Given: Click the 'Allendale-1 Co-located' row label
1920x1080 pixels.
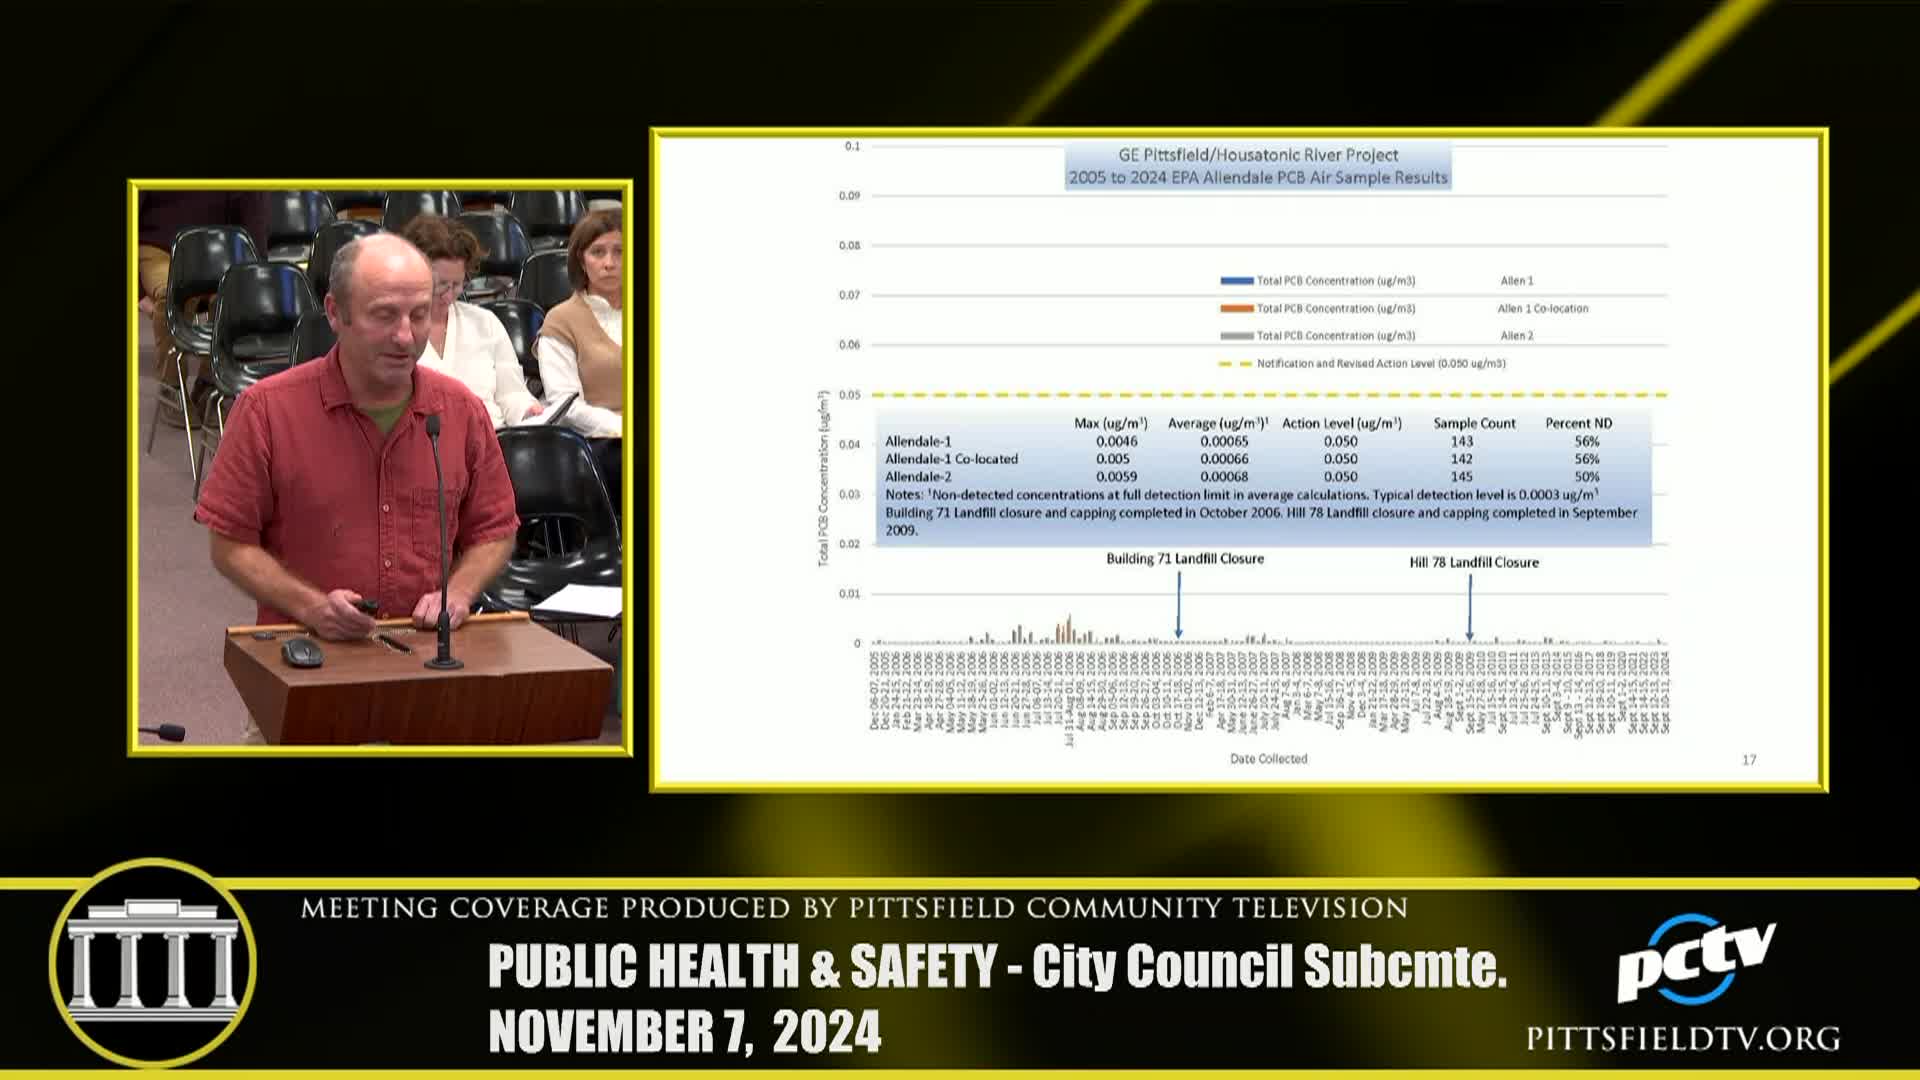Looking at the screenshot, I should pyautogui.click(x=951, y=459).
